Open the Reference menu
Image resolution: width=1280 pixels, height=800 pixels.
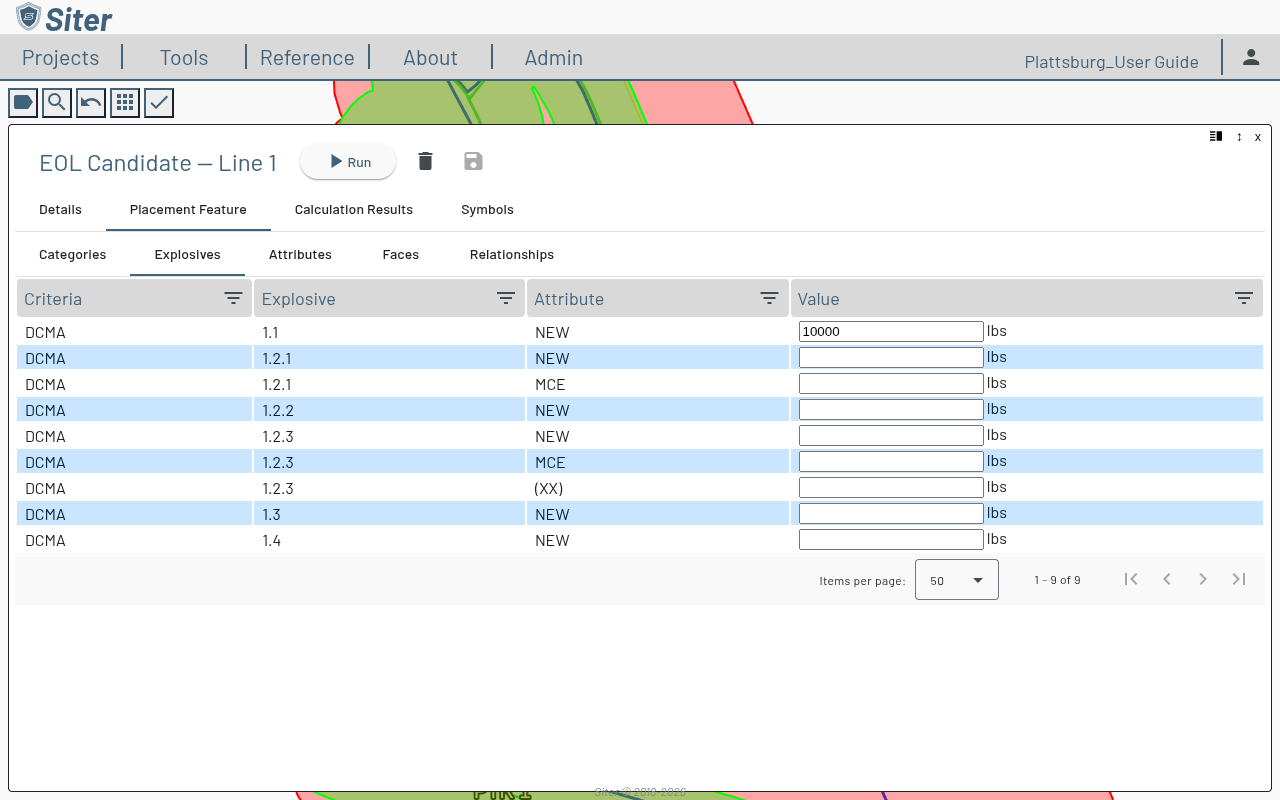coord(307,58)
